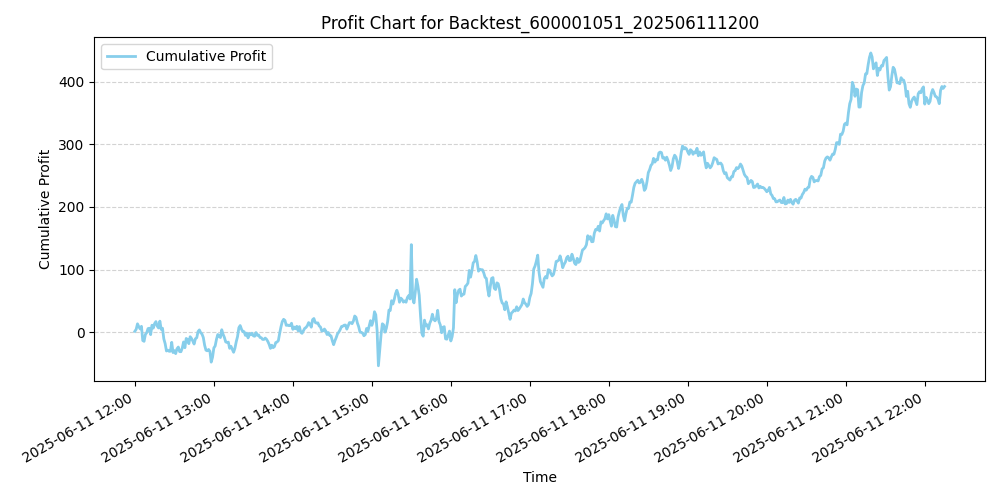The width and height of the screenshot is (1000, 500).
Task: Click the highest peak of the profit line
Action: click(x=870, y=54)
